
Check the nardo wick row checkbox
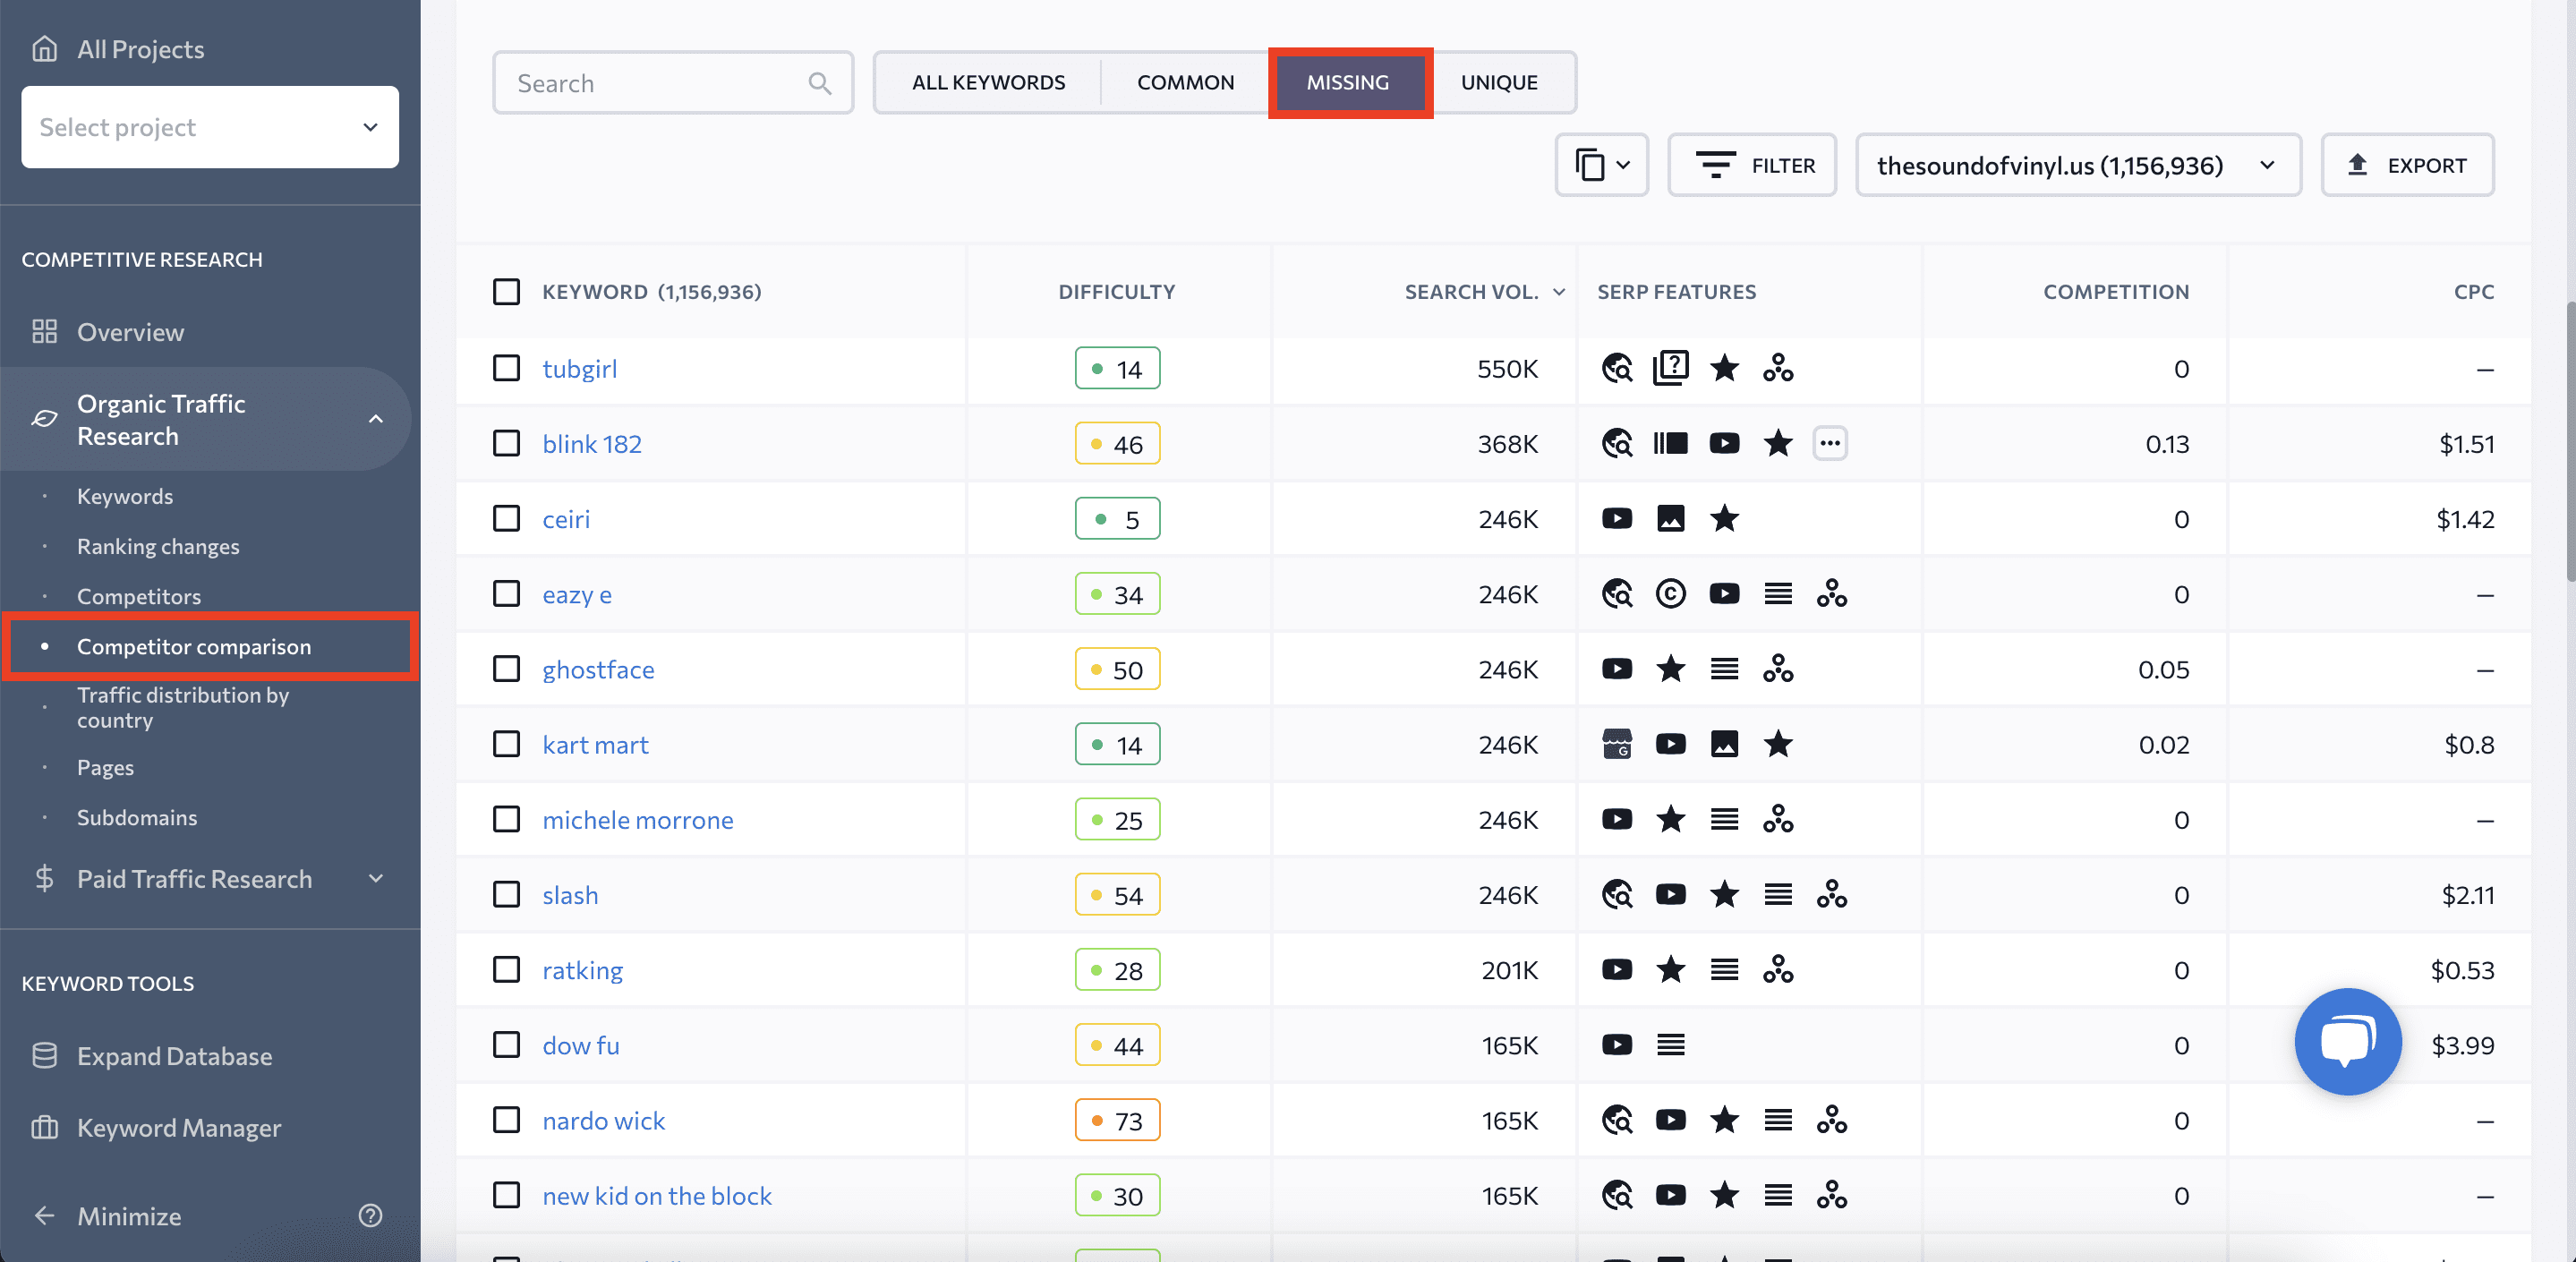coord(506,1119)
